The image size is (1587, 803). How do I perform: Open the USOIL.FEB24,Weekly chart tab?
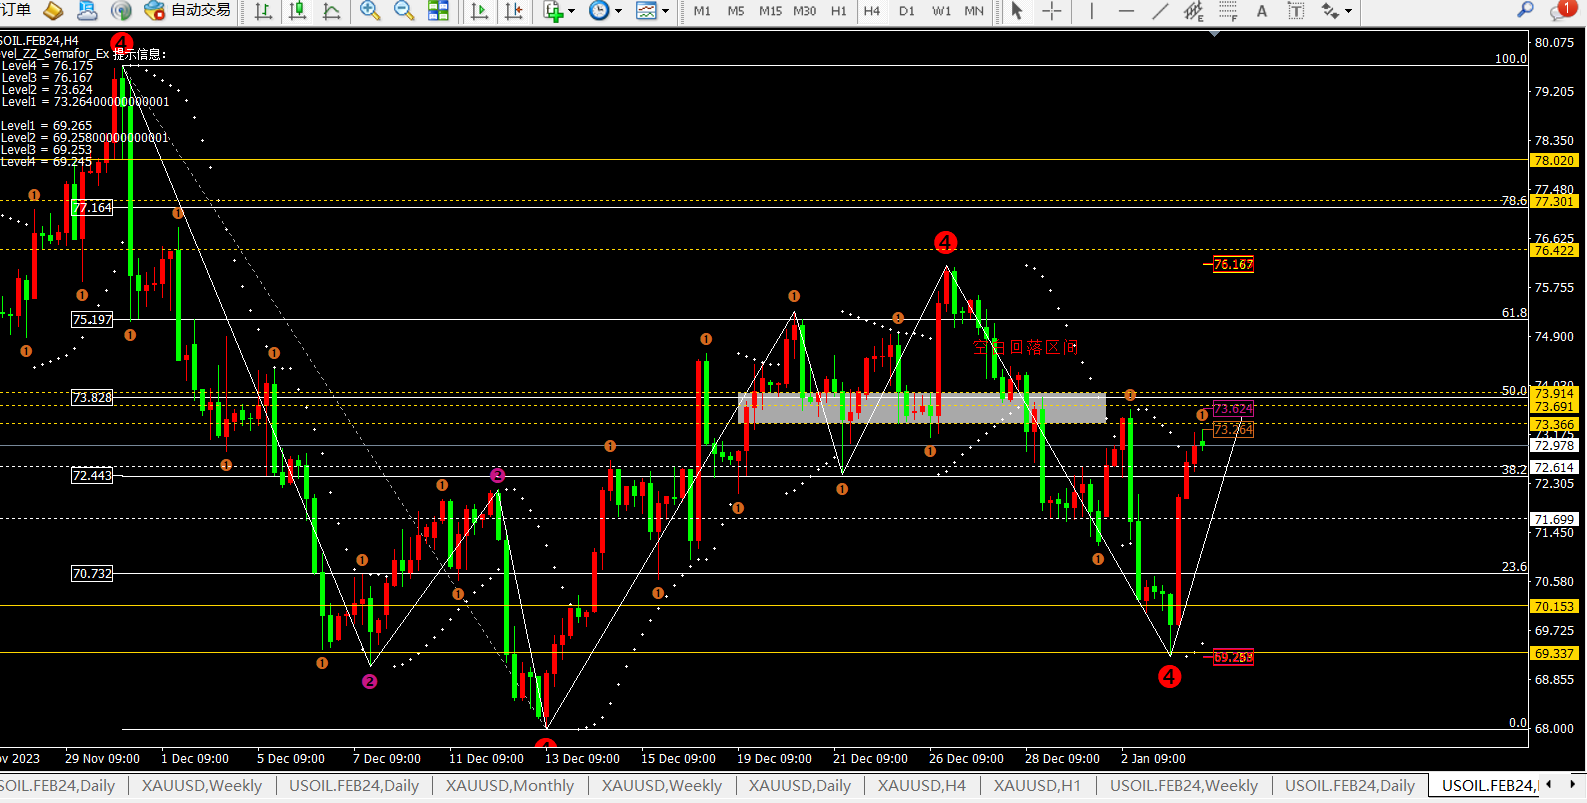click(1183, 786)
